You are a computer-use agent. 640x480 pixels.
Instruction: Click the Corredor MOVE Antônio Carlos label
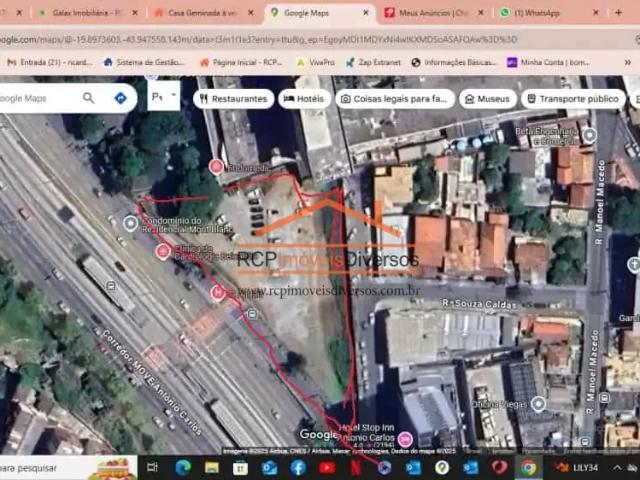pyautogui.click(x=151, y=382)
